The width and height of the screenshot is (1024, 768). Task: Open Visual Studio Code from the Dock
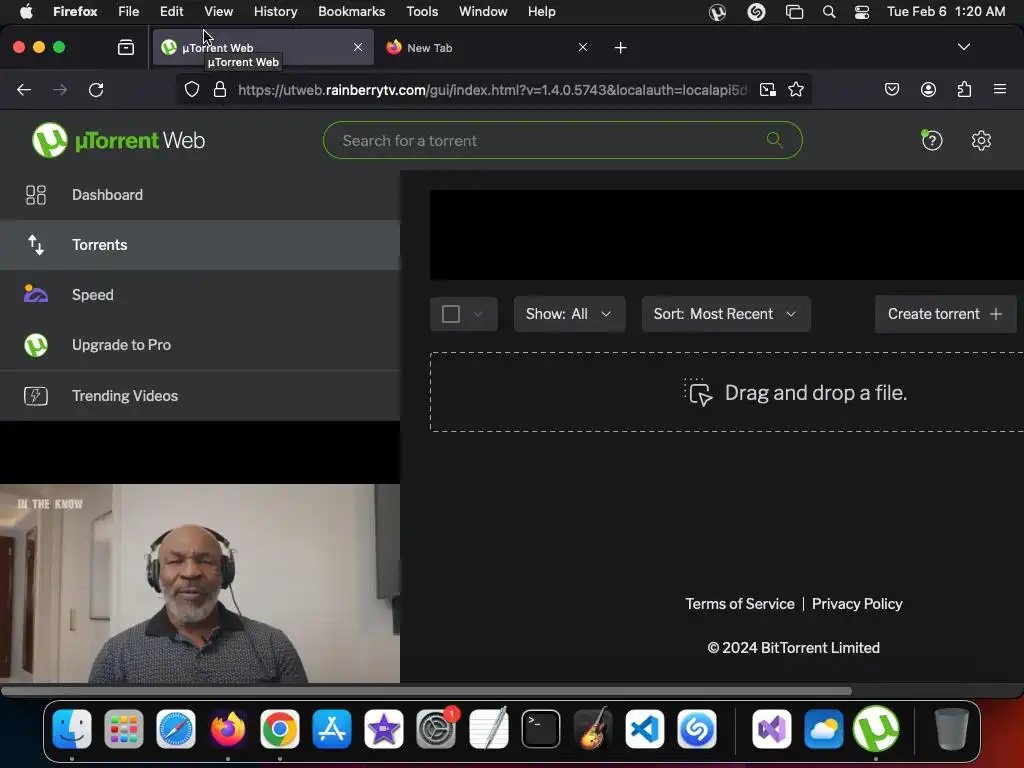(x=645, y=729)
